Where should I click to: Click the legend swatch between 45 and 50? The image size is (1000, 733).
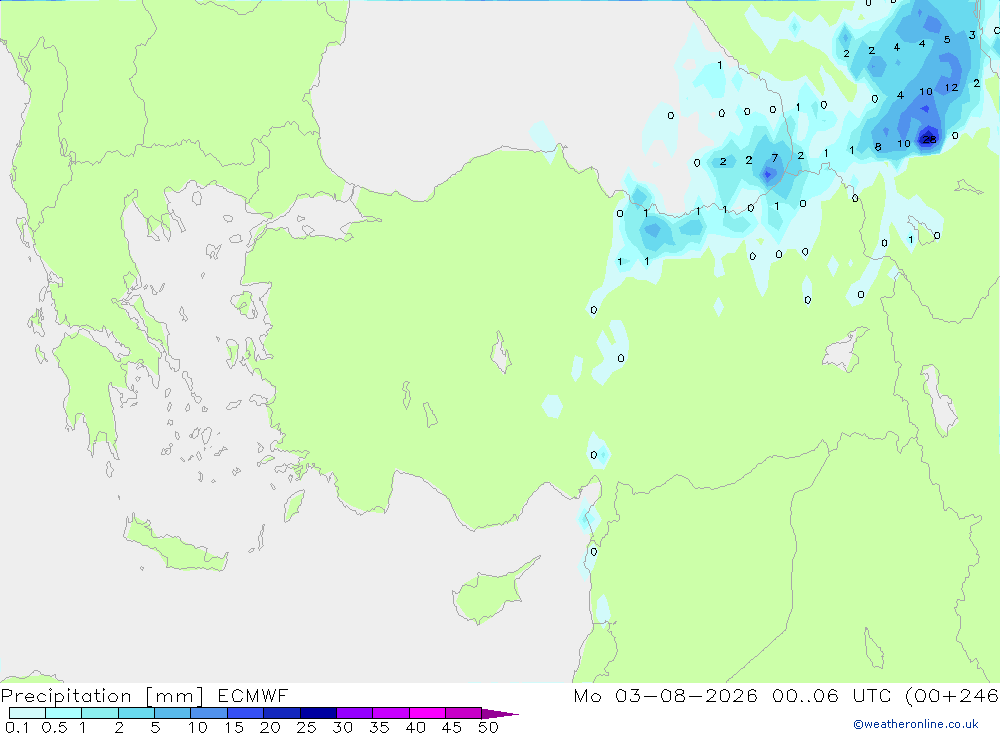pyautogui.click(x=463, y=713)
